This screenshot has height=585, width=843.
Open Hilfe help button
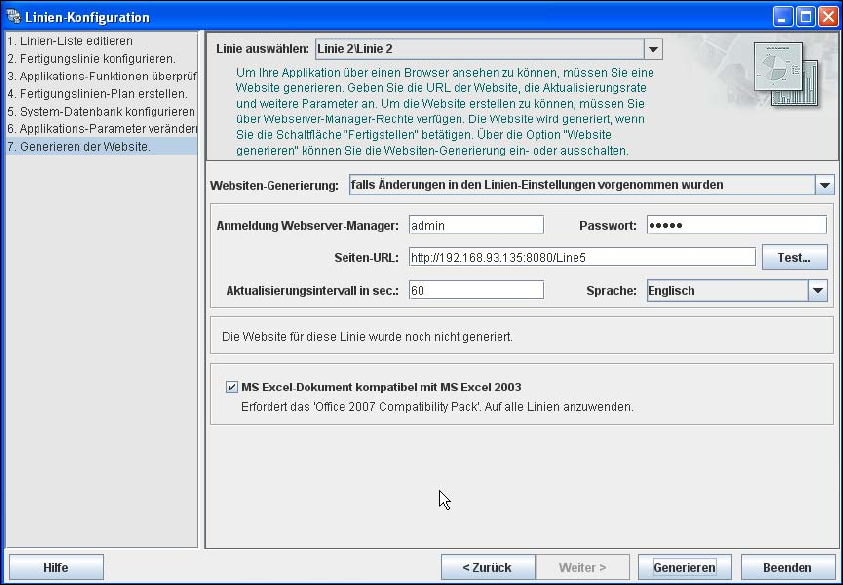coord(56,568)
